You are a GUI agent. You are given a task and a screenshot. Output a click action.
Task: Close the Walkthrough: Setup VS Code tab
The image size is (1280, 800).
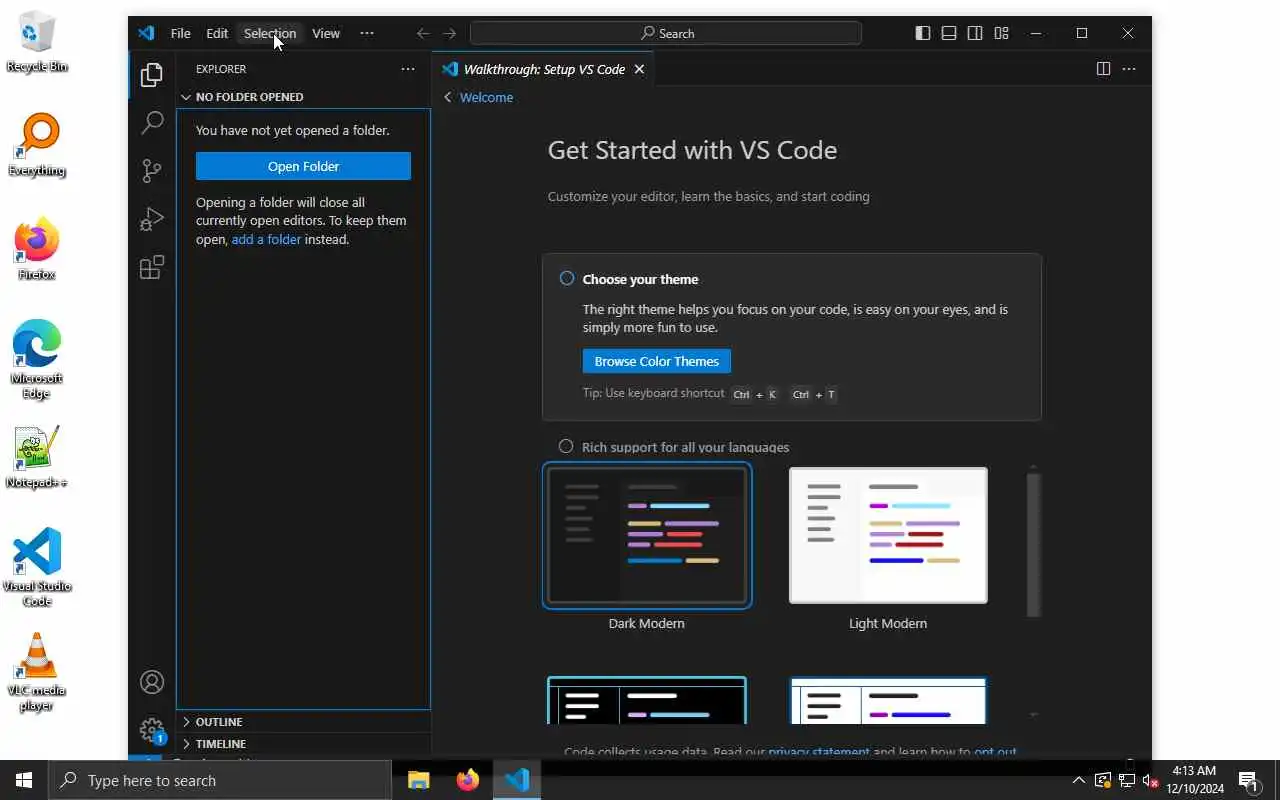coord(639,69)
